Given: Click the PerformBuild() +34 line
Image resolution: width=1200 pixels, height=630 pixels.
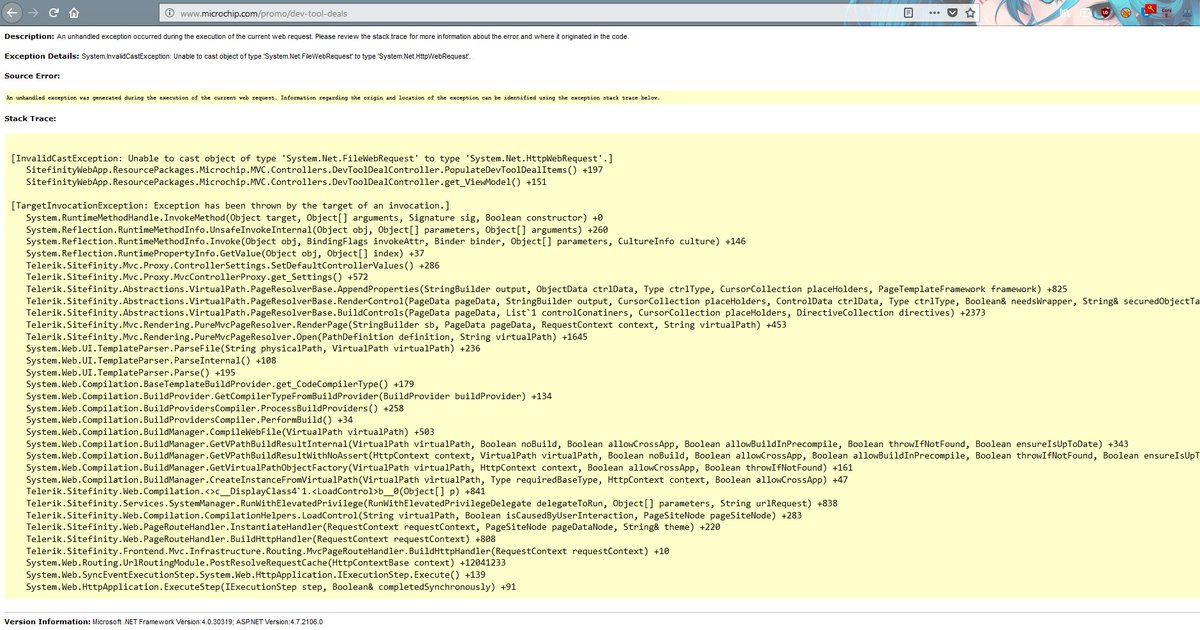Looking at the screenshot, I should click(x=190, y=420).
